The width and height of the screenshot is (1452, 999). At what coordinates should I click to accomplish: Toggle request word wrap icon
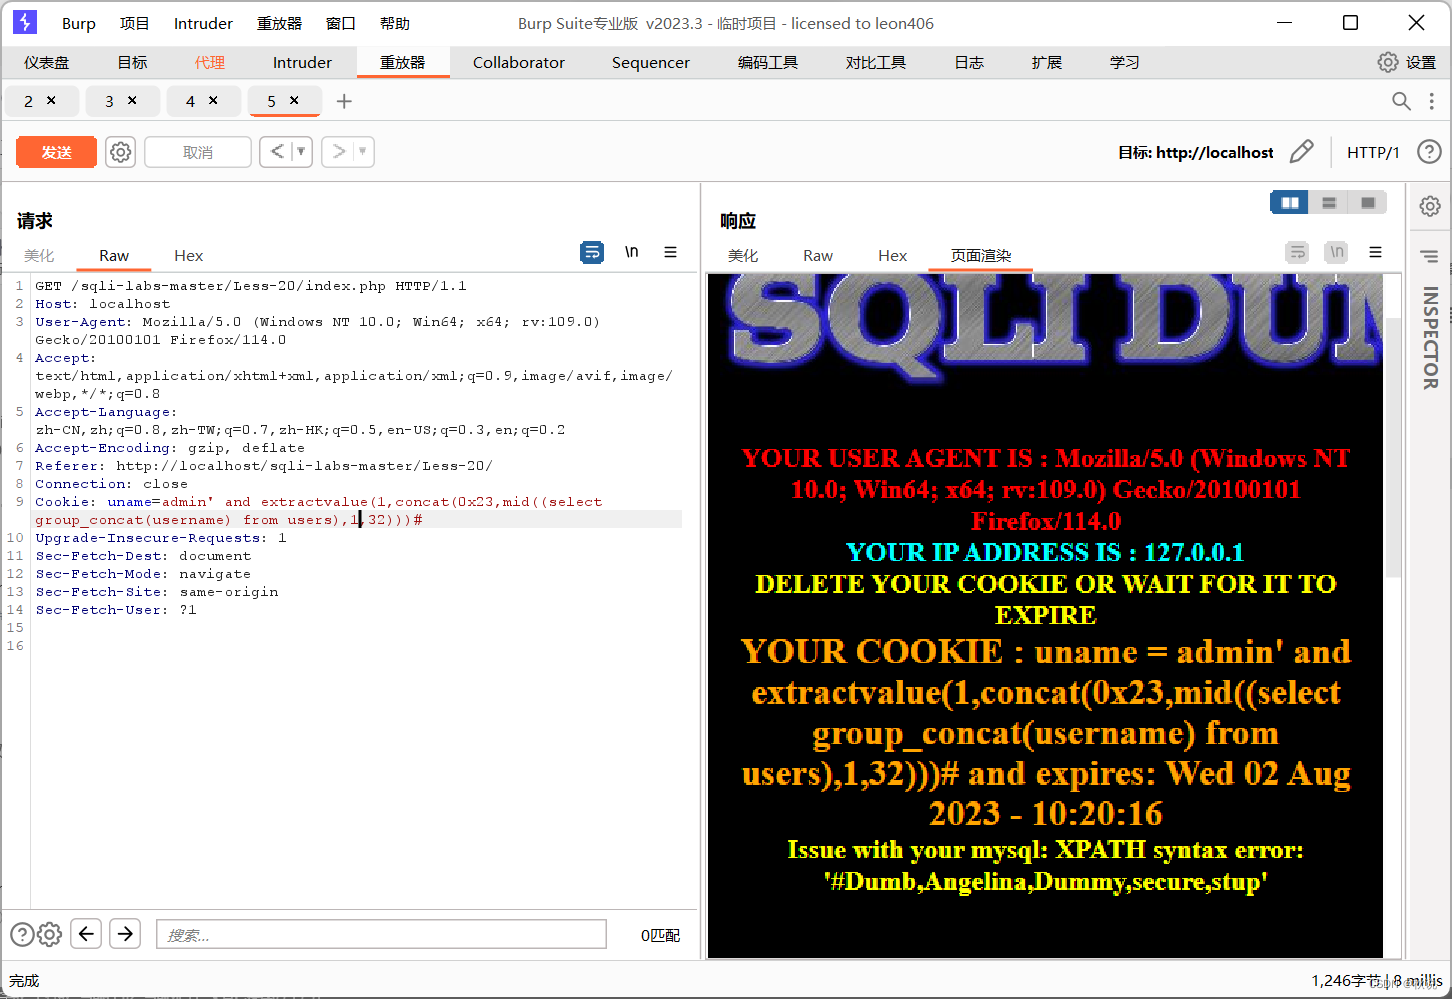coord(592,252)
